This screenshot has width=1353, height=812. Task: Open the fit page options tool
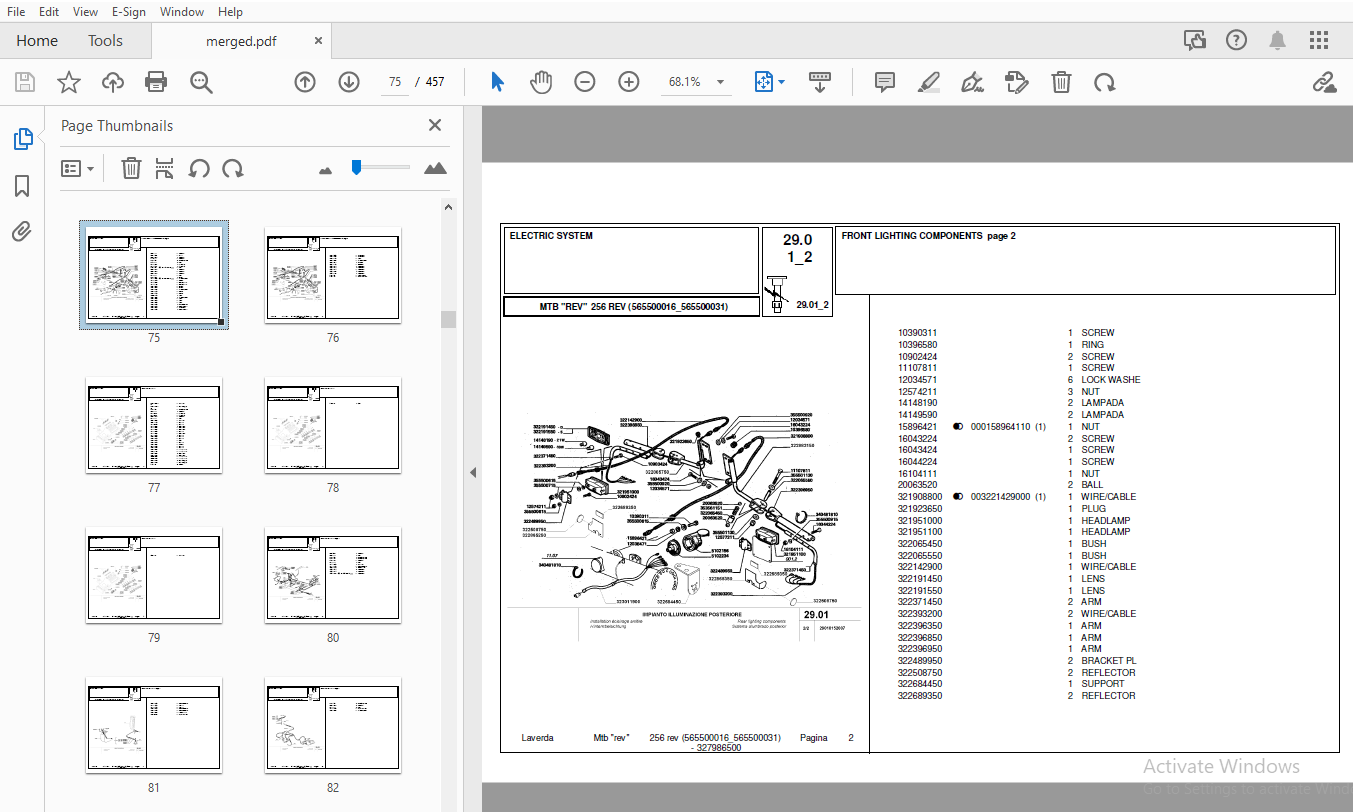click(763, 82)
